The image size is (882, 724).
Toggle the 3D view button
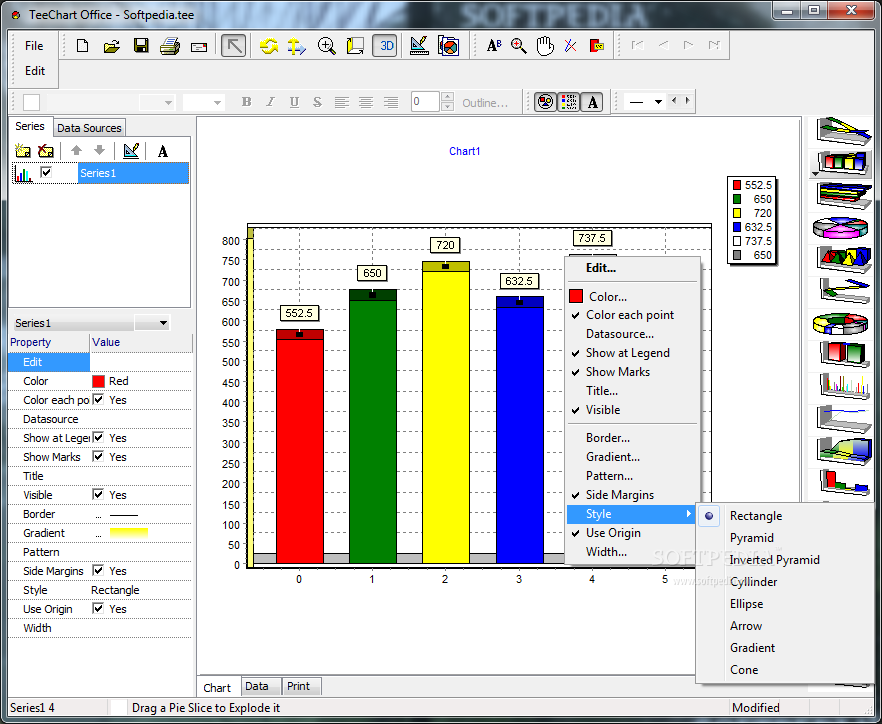(385, 46)
